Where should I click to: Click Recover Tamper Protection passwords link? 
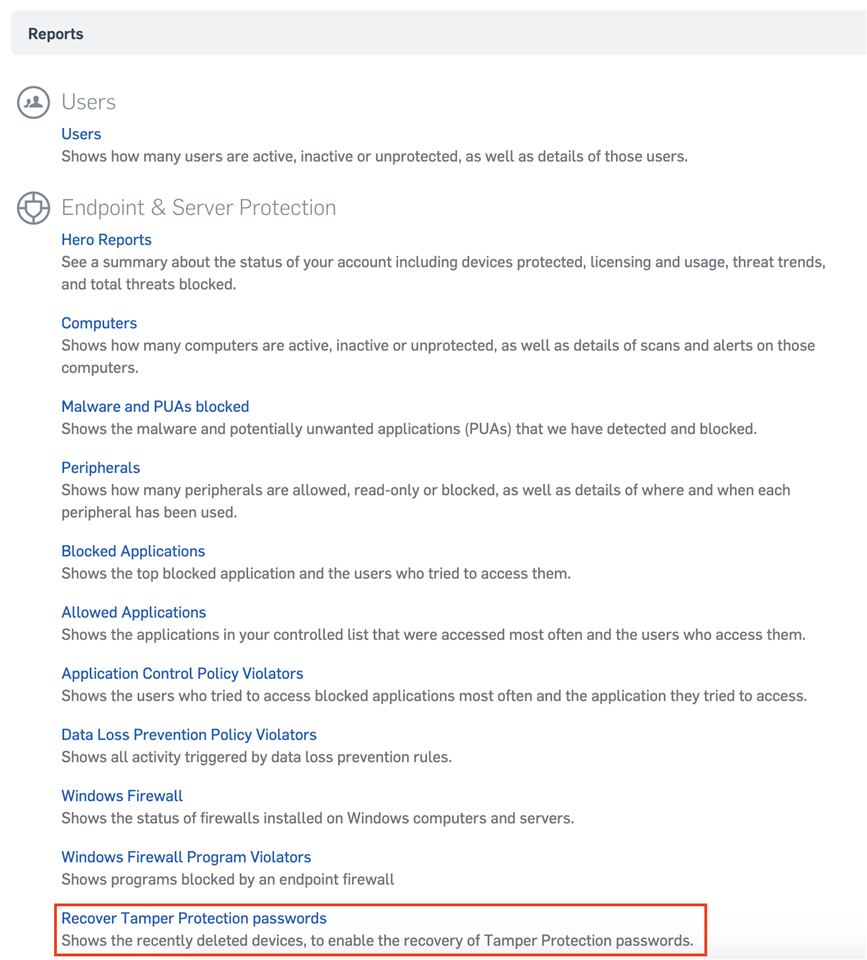[193, 918]
